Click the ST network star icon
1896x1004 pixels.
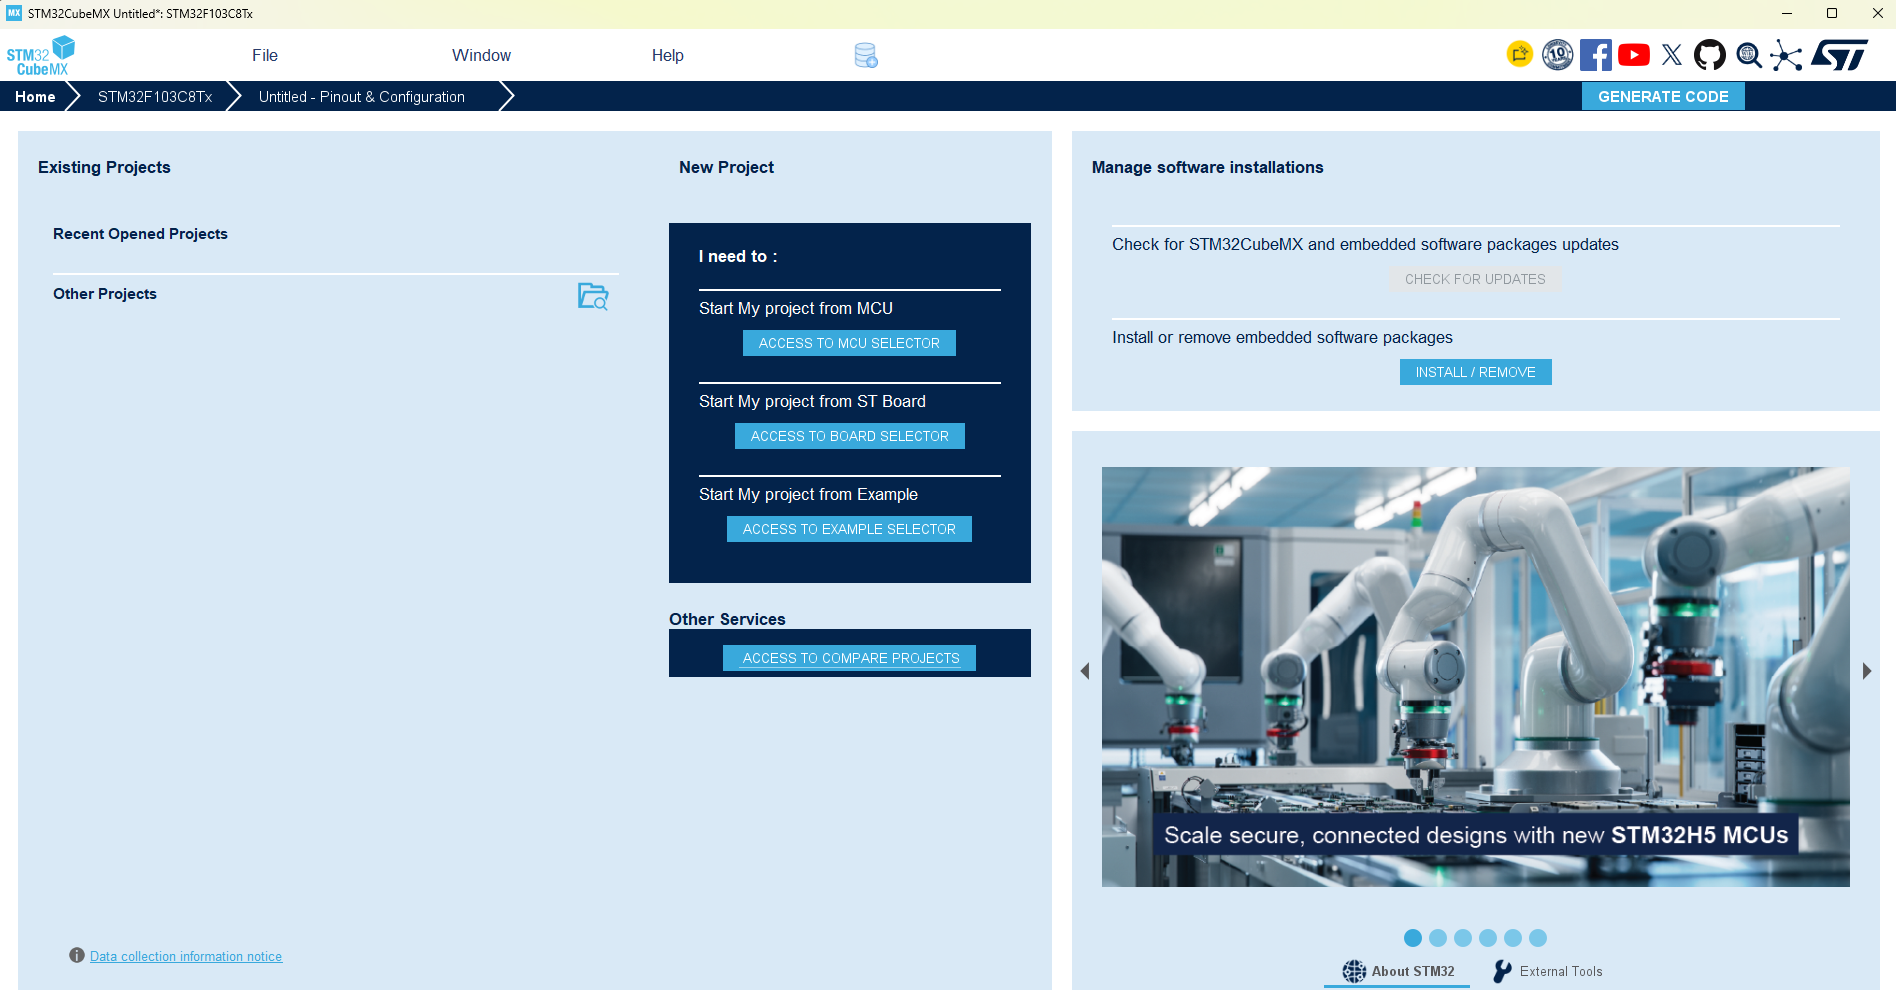(1786, 55)
